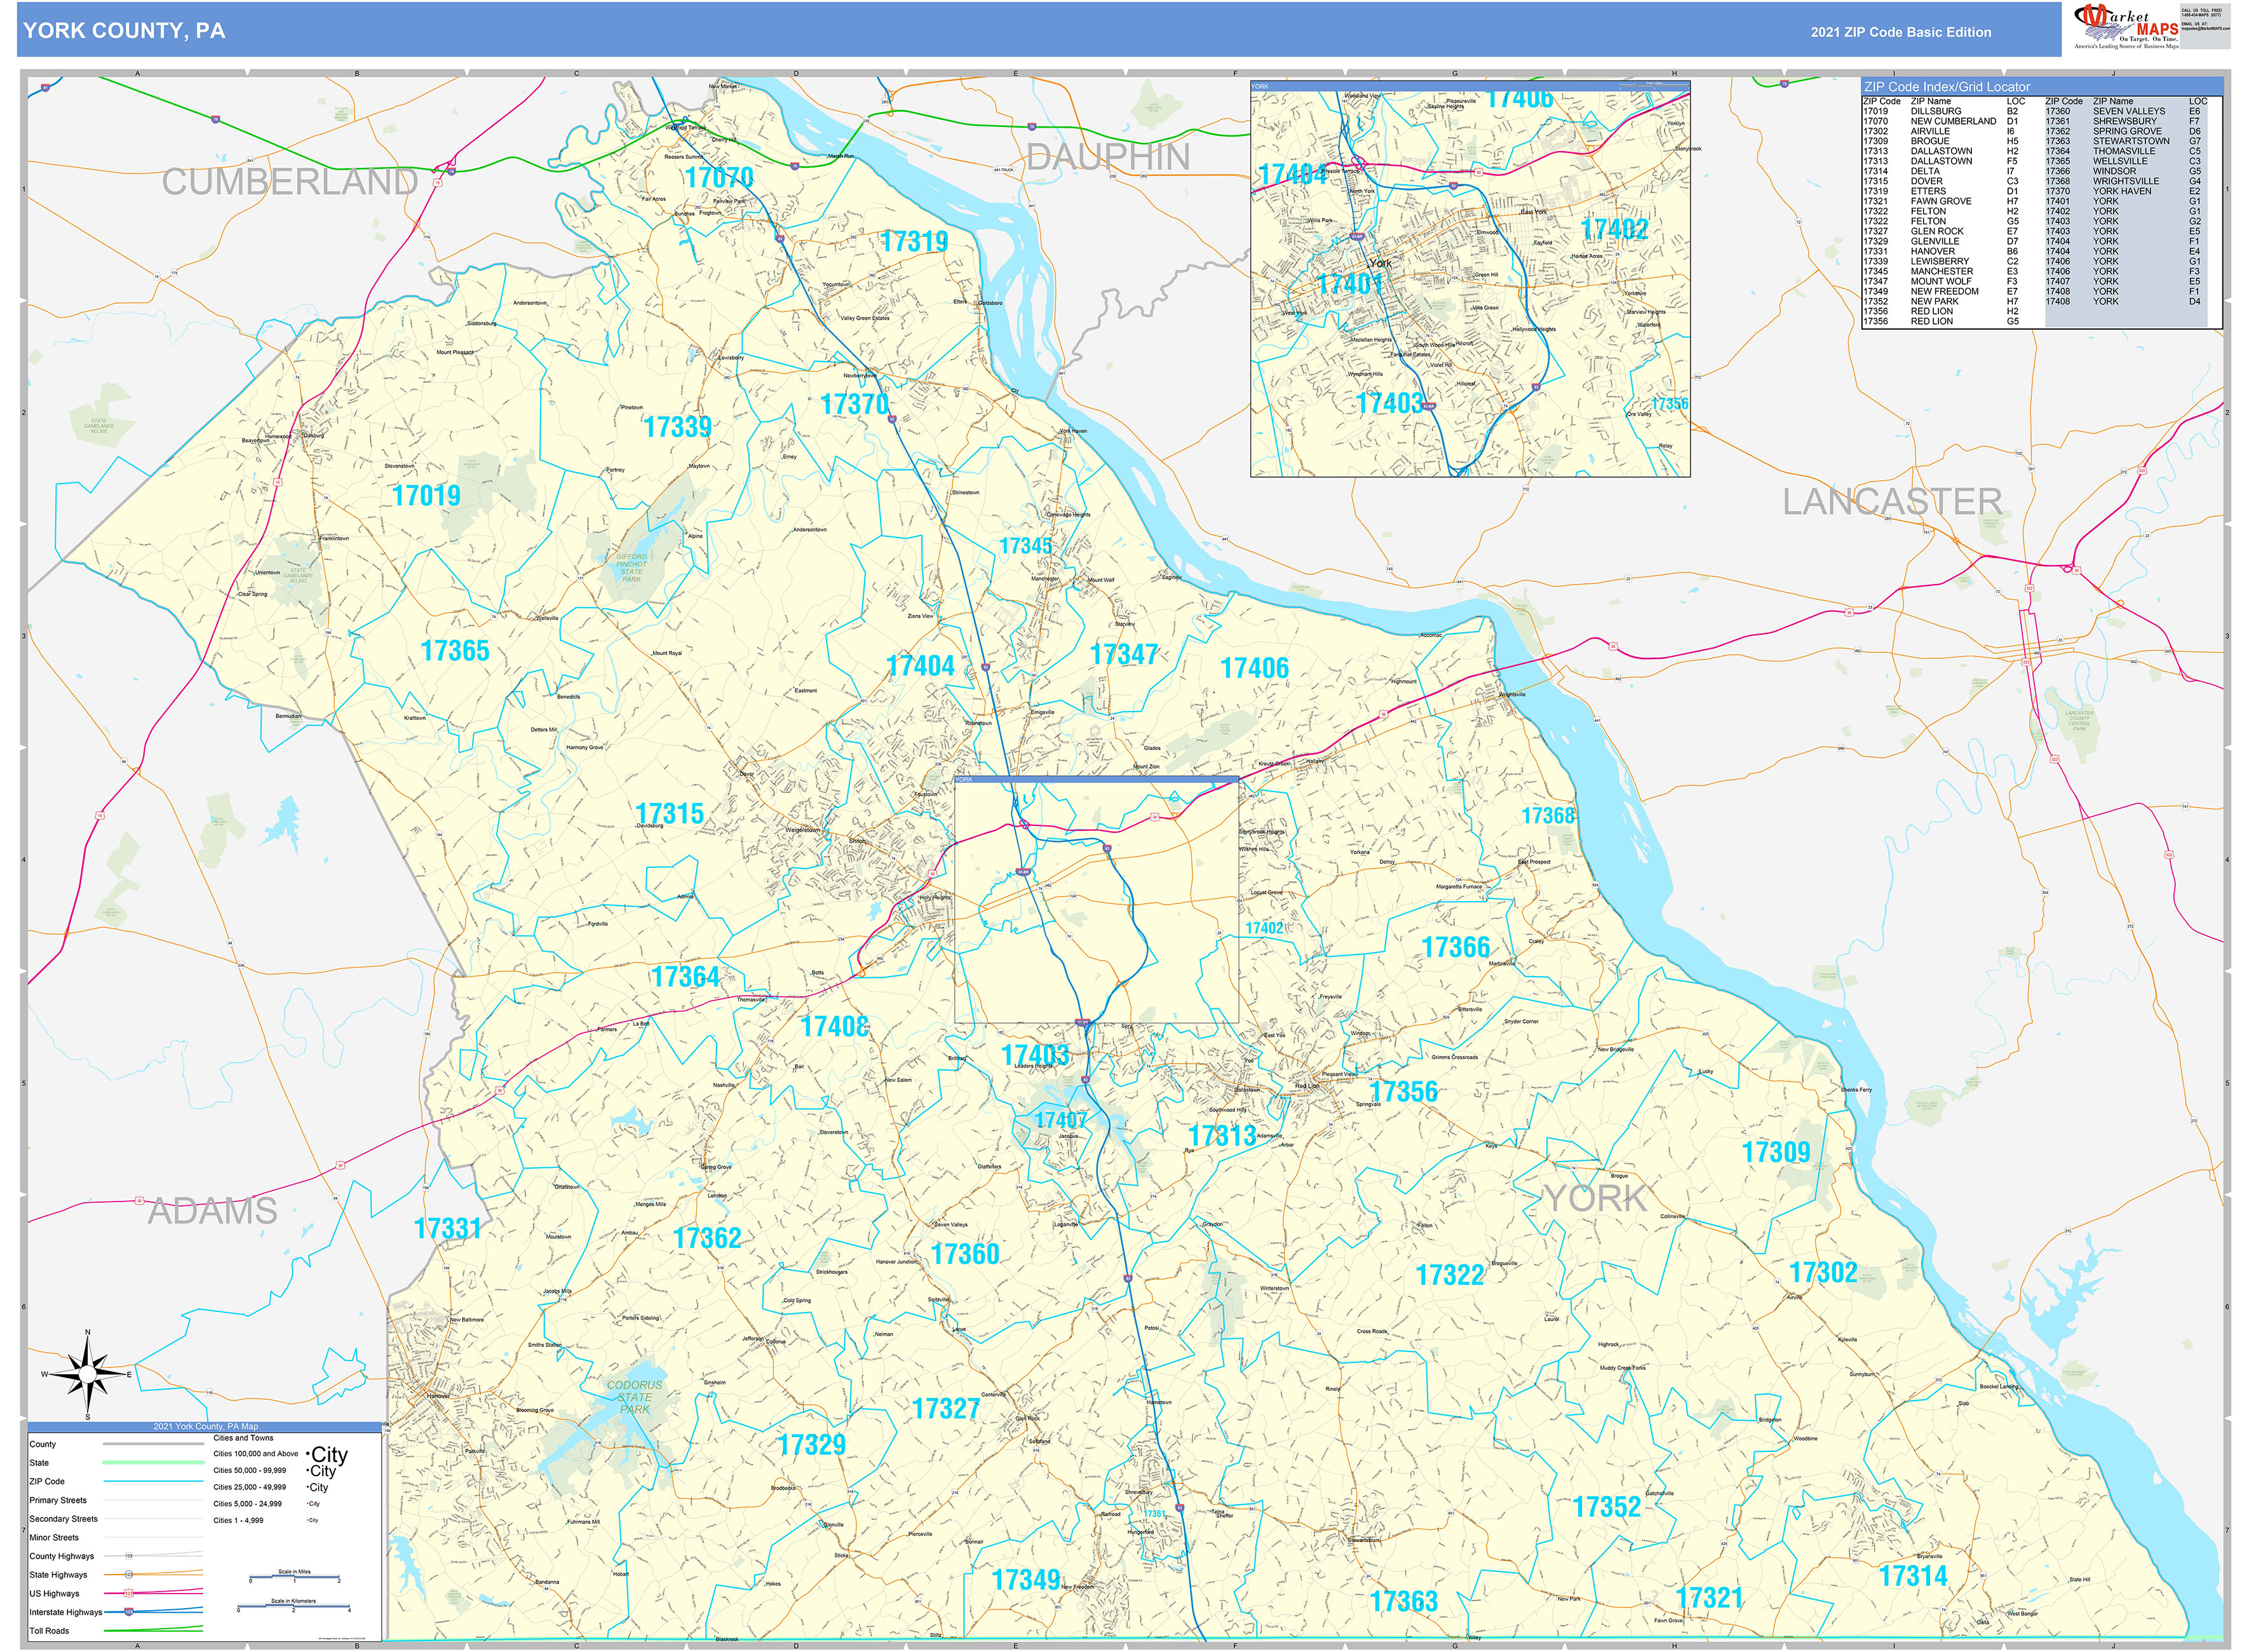This screenshot has height=1652, width=2242.
Task: Click ZIP label 17347 on the map
Action: point(1124,654)
